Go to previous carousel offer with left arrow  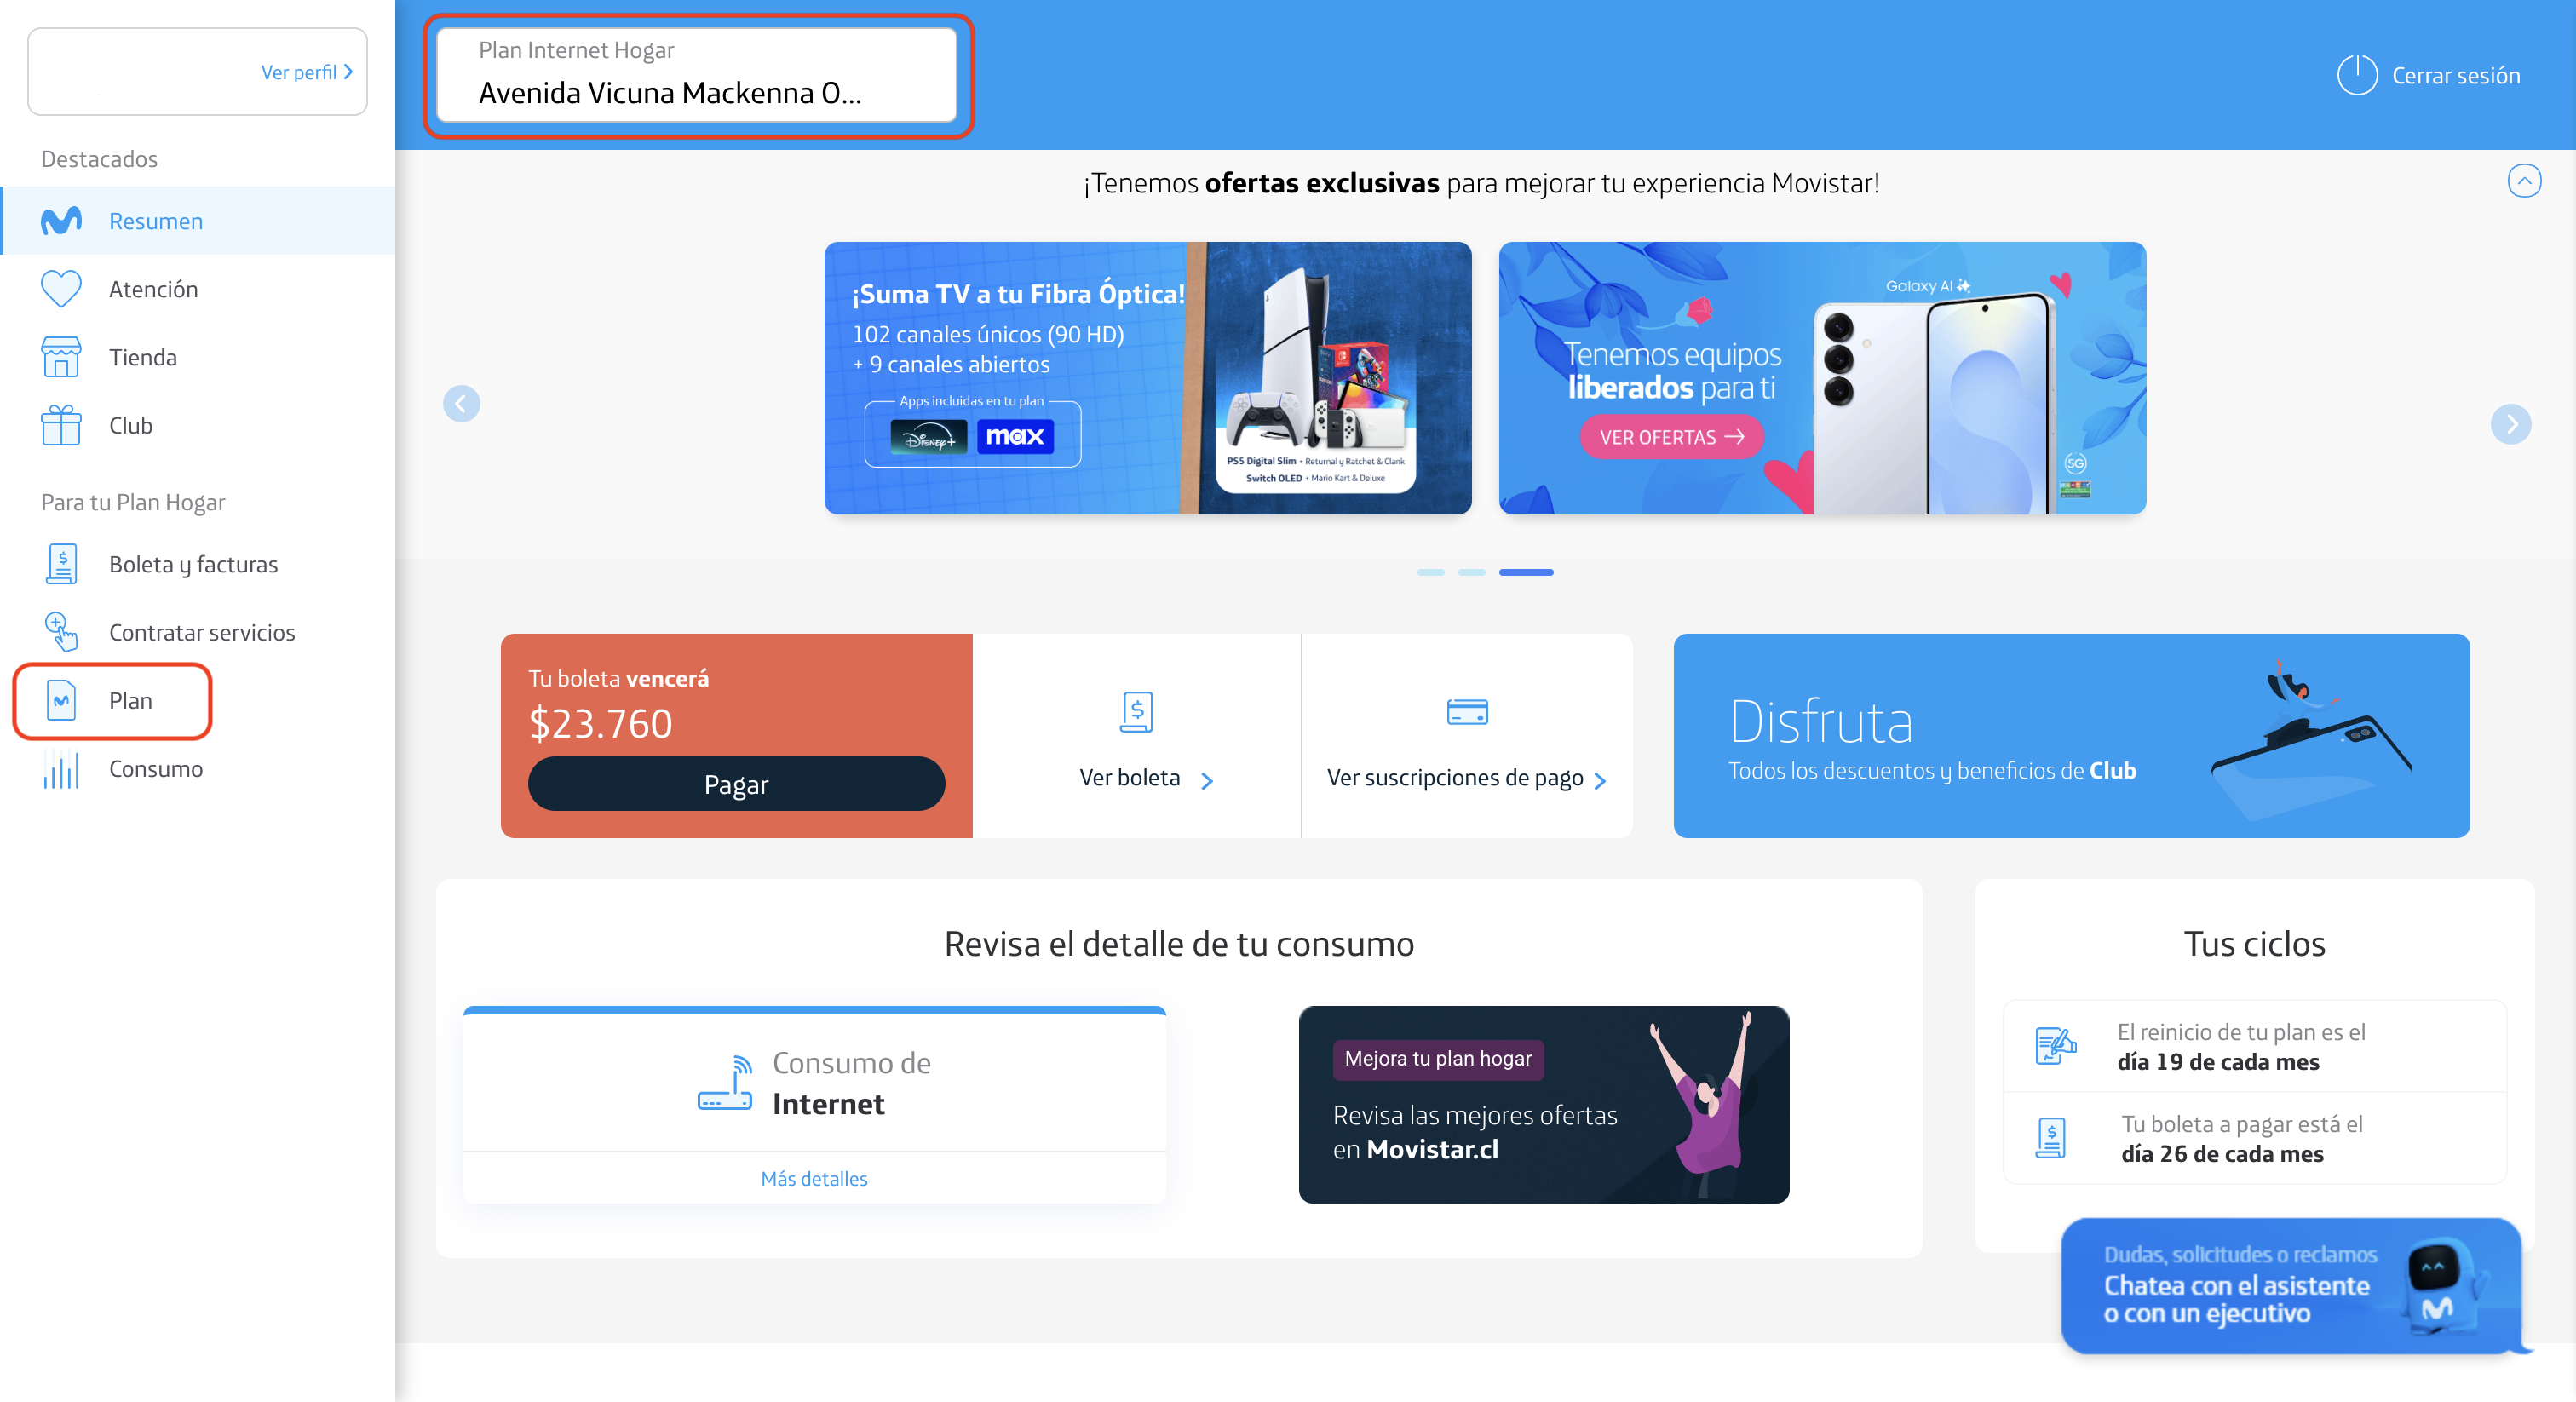click(461, 404)
